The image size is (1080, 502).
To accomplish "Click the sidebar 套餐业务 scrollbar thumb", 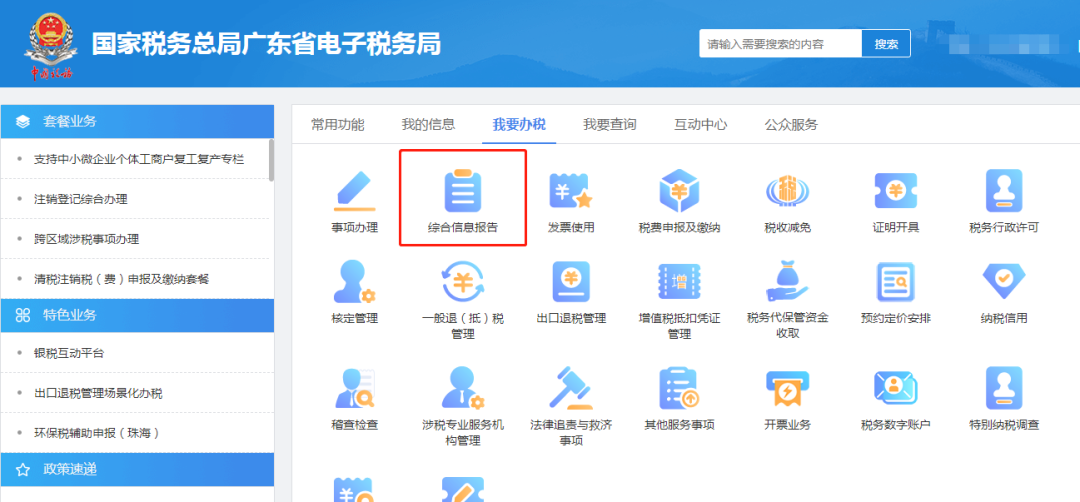I will click(271, 160).
